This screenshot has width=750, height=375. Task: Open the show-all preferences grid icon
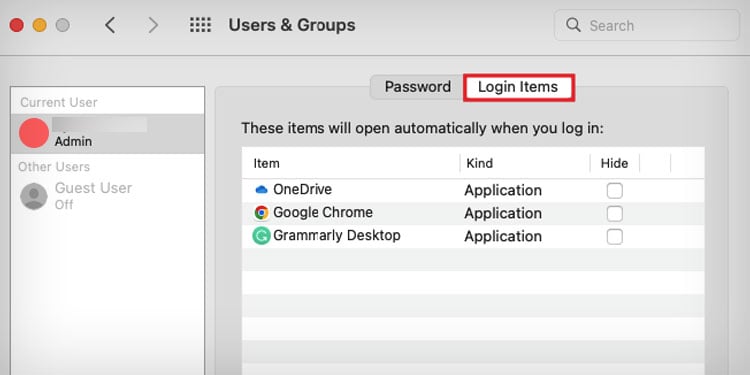click(x=200, y=25)
